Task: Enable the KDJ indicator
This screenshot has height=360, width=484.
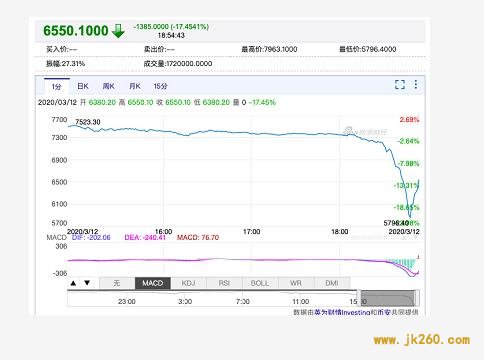Action: (188, 283)
